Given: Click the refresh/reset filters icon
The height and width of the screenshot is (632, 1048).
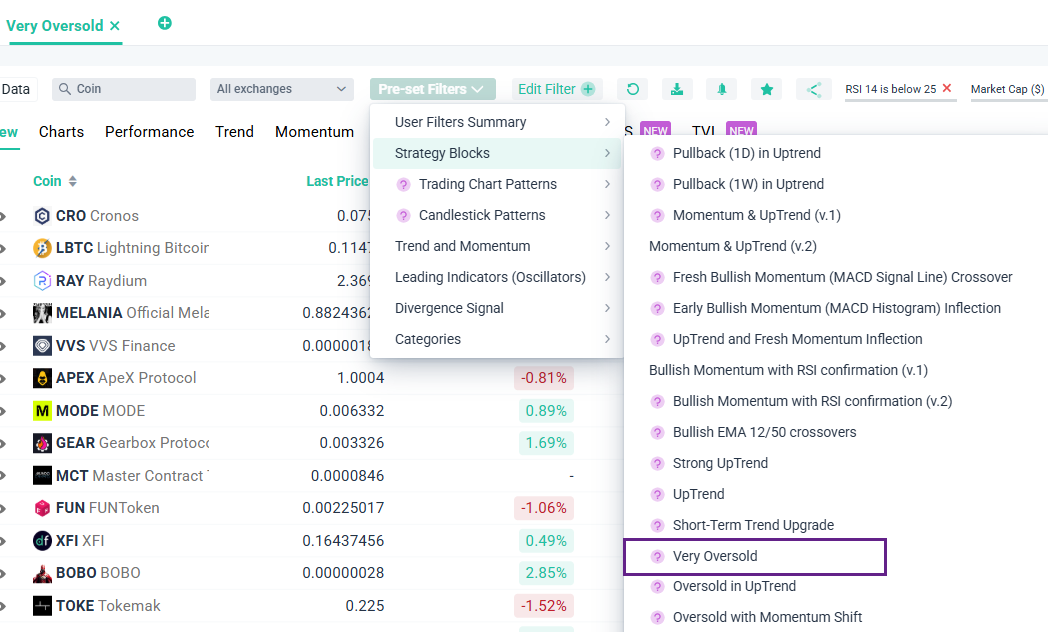Looking at the screenshot, I should [632, 89].
